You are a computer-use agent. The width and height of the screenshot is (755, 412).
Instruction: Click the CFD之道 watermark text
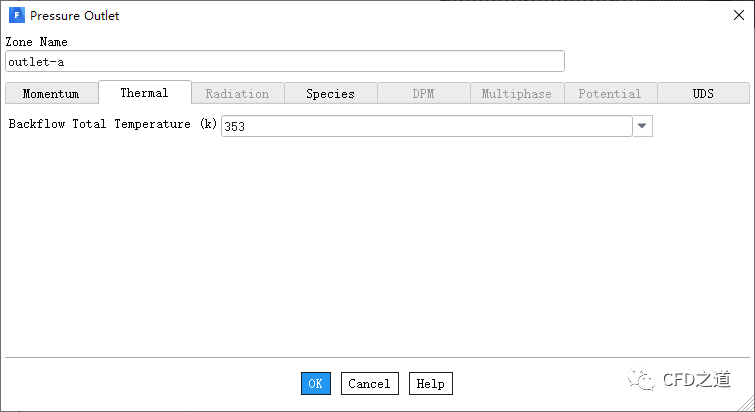[x=696, y=380]
